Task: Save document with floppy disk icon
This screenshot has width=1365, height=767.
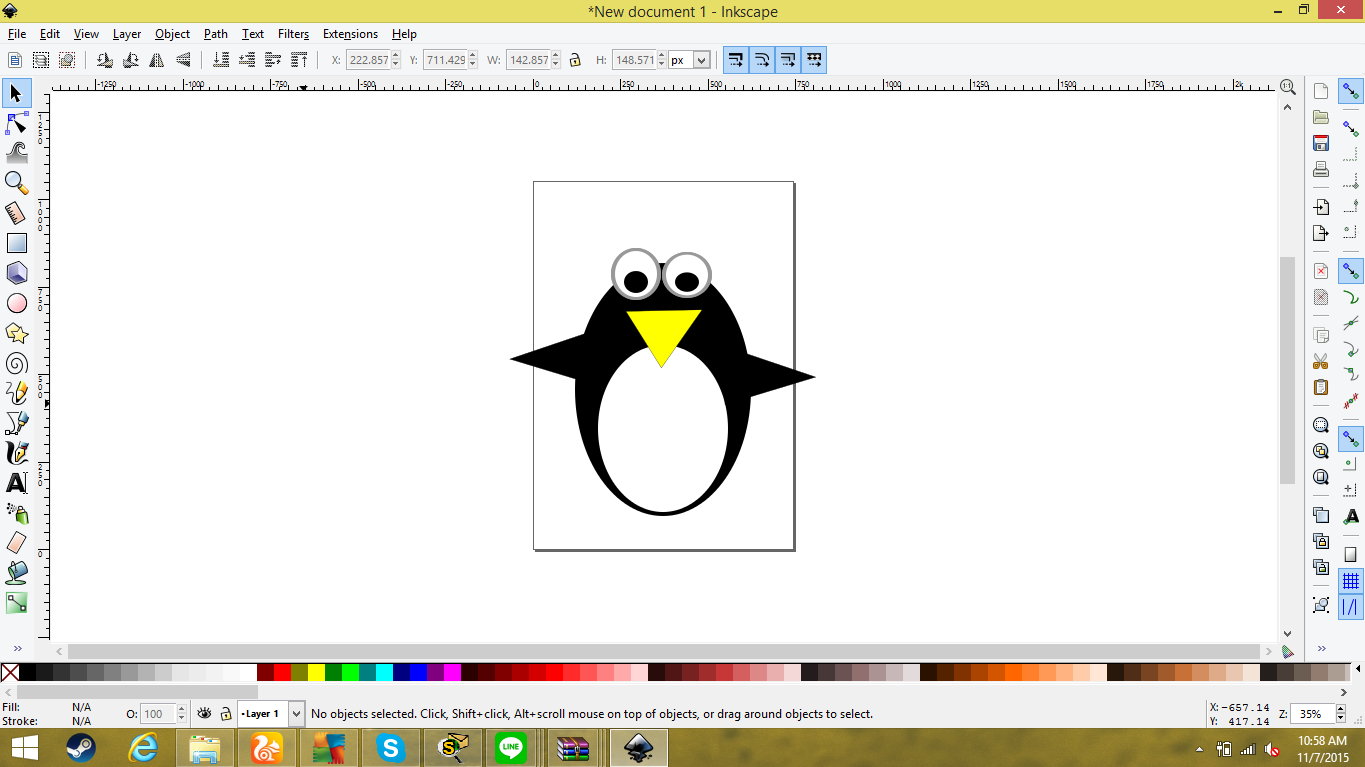Action: coord(1321,143)
